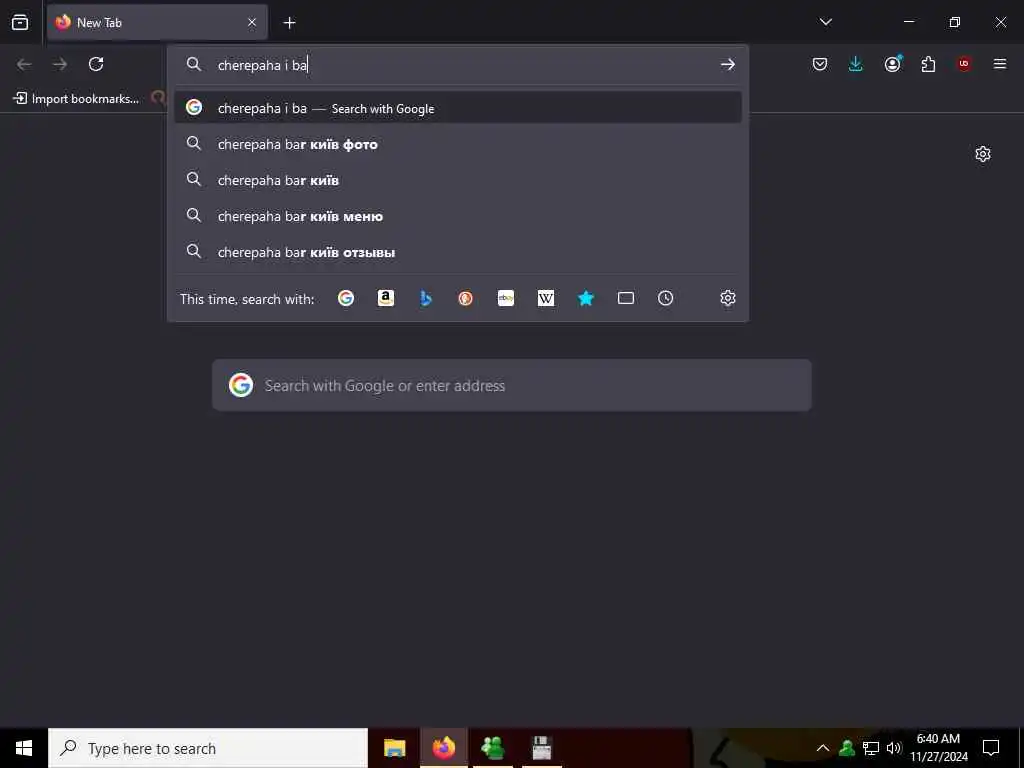
Task: Search this time with DuckDuckGo
Action: (466, 298)
